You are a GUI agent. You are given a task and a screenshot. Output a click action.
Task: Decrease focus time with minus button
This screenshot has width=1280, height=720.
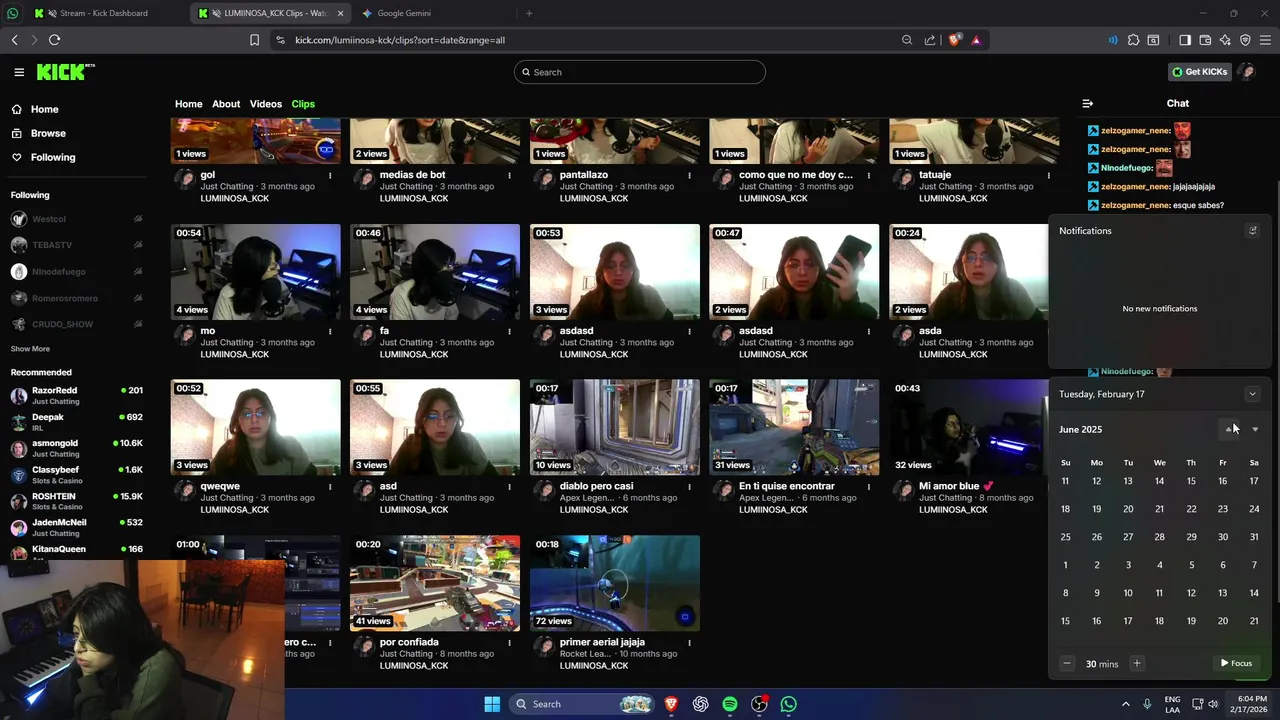pyautogui.click(x=1067, y=663)
